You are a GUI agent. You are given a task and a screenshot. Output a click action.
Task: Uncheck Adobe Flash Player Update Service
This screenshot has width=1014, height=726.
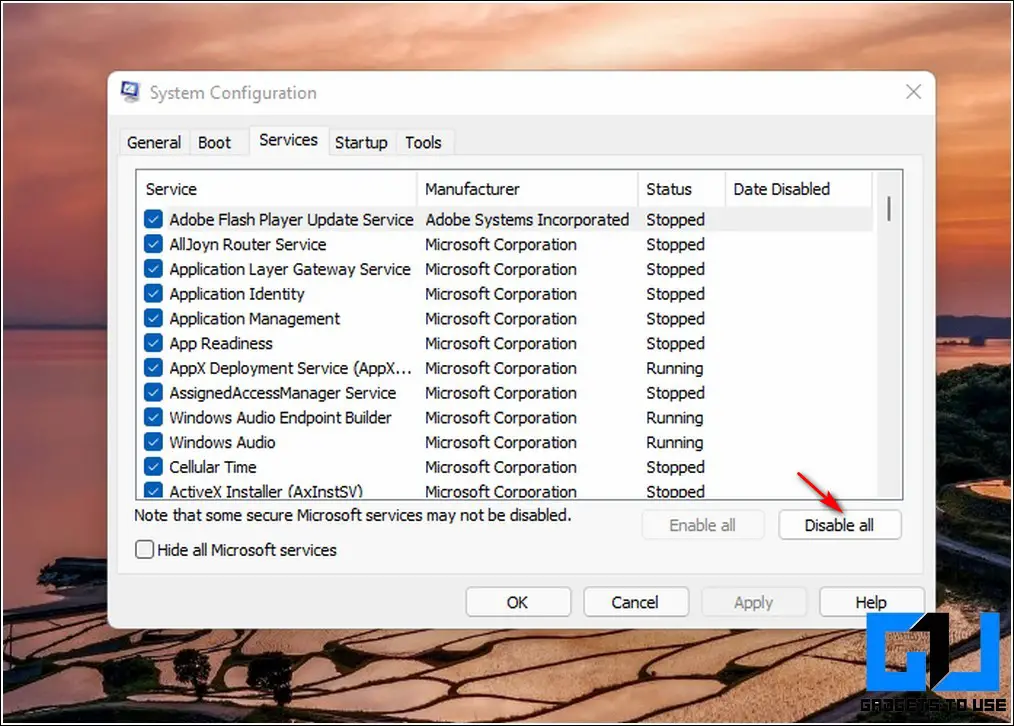153,220
